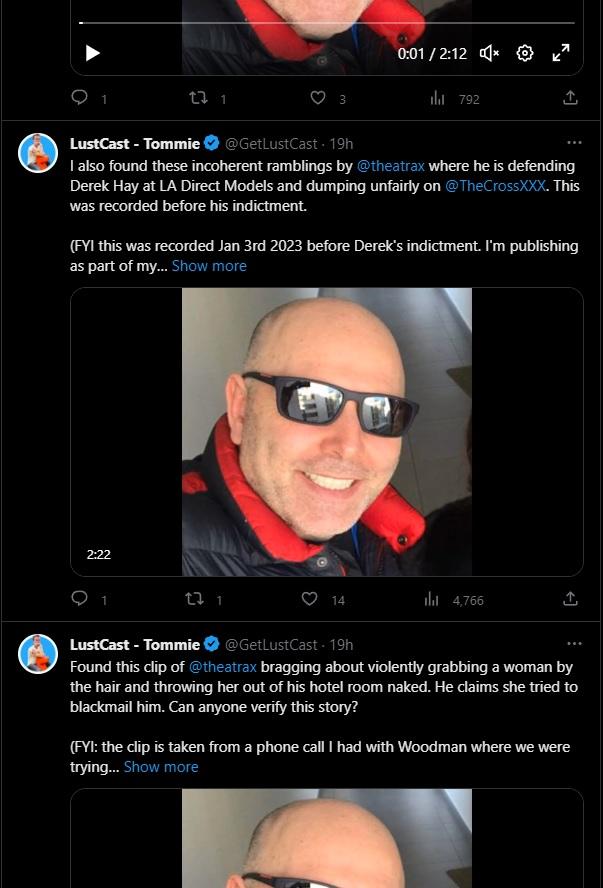Open video settings gear icon
This screenshot has width=603, height=888.
525,53
